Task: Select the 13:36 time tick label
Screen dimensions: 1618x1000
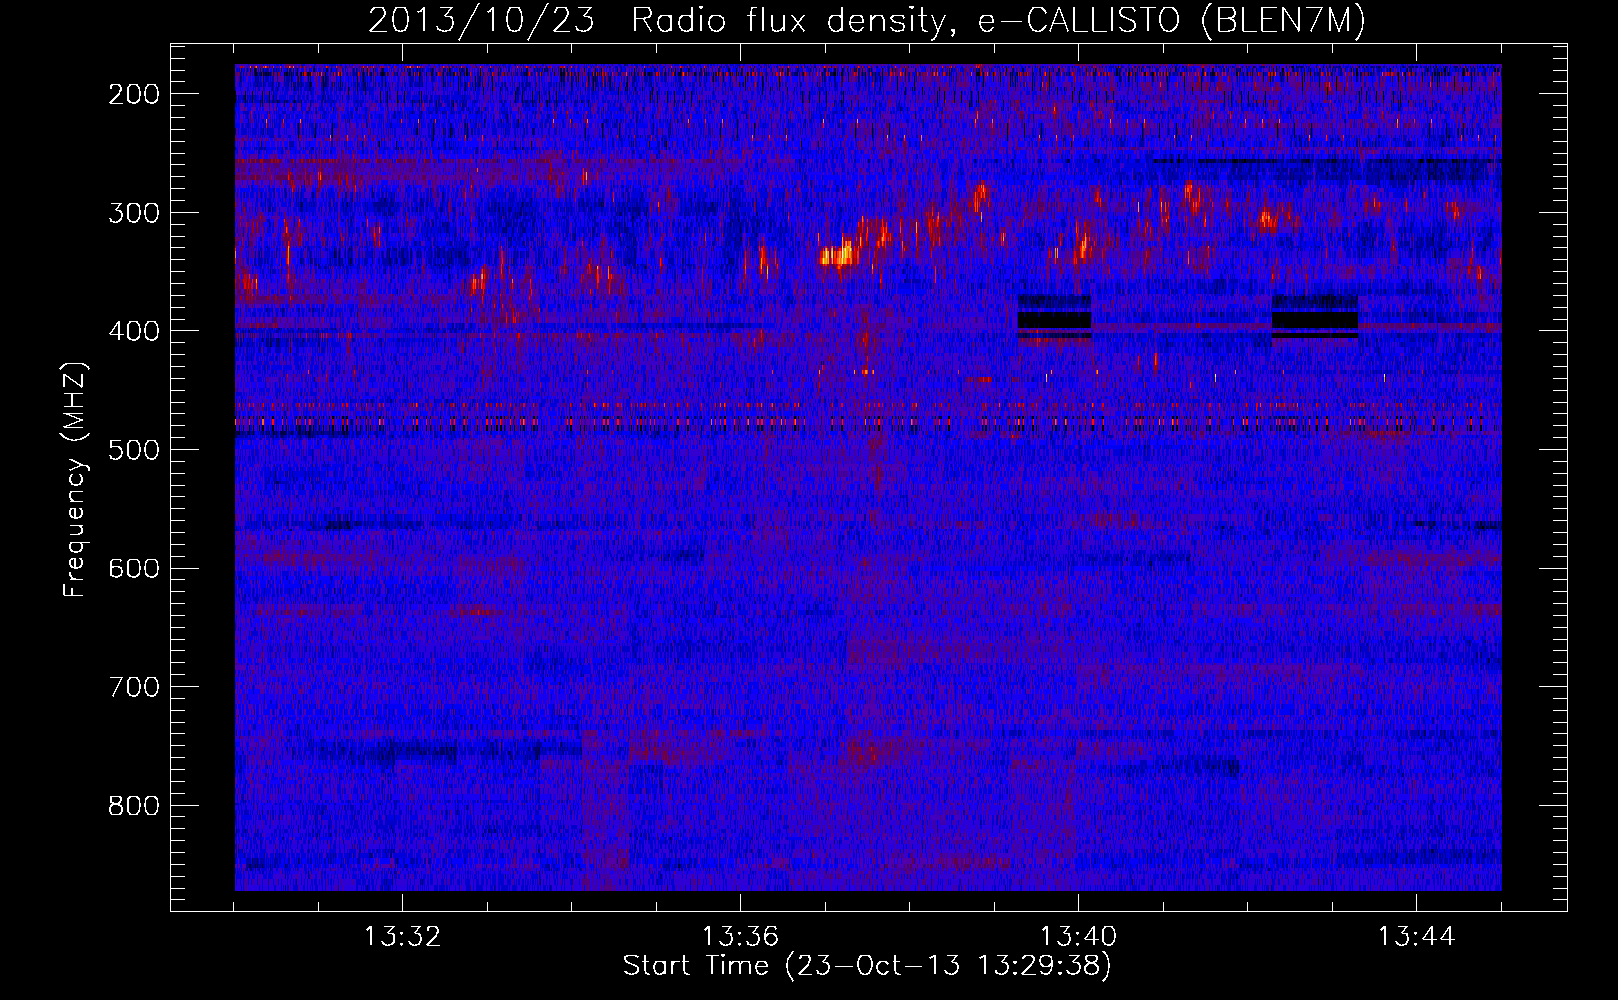Action: (x=740, y=937)
